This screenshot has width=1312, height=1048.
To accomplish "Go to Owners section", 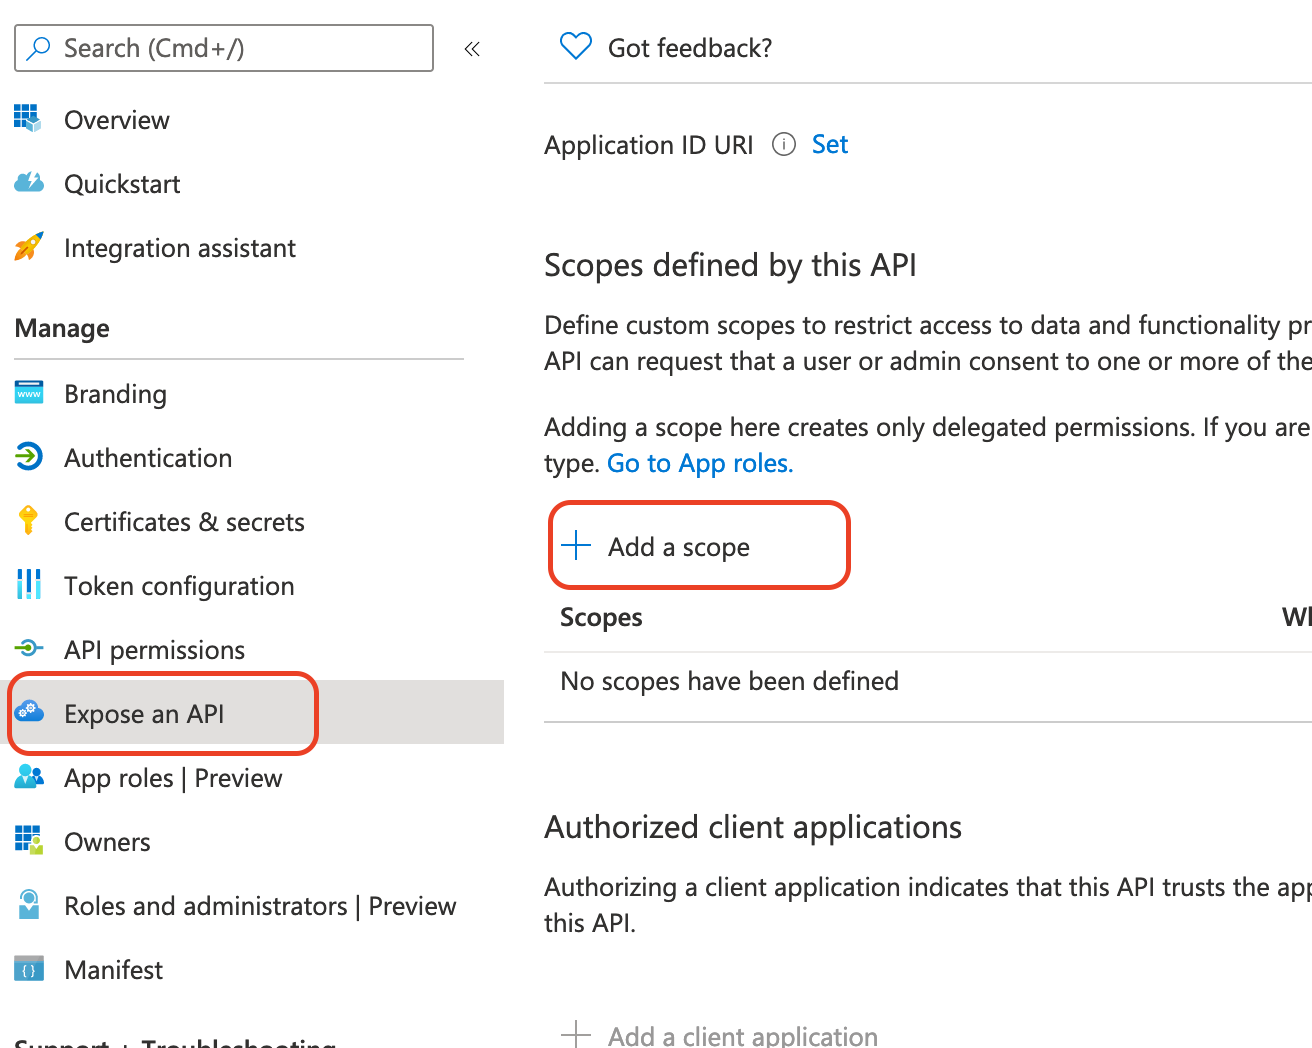I will [107, 842].
